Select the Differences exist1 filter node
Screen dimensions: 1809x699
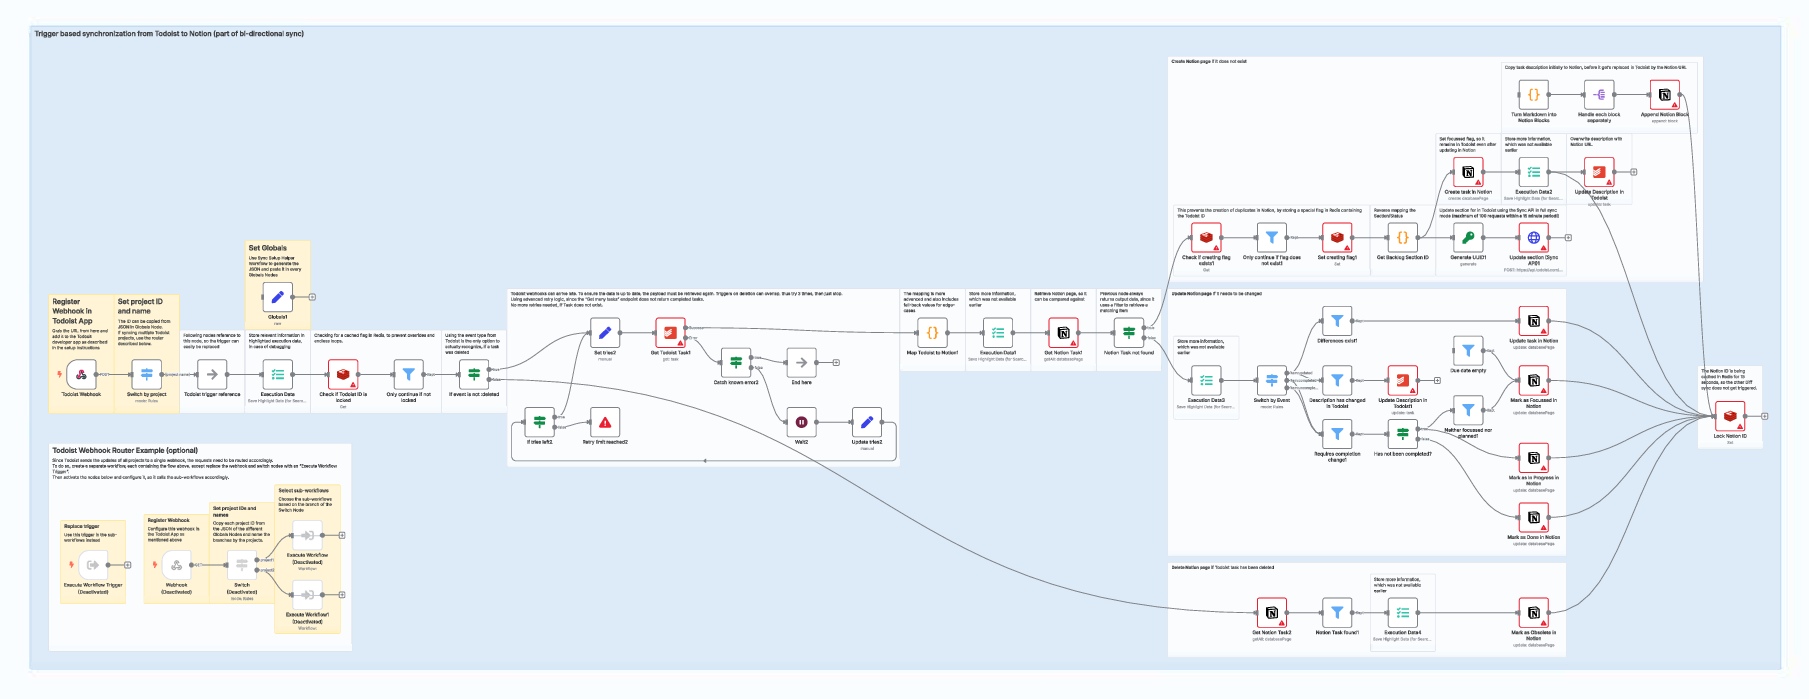coord(1337,322)
